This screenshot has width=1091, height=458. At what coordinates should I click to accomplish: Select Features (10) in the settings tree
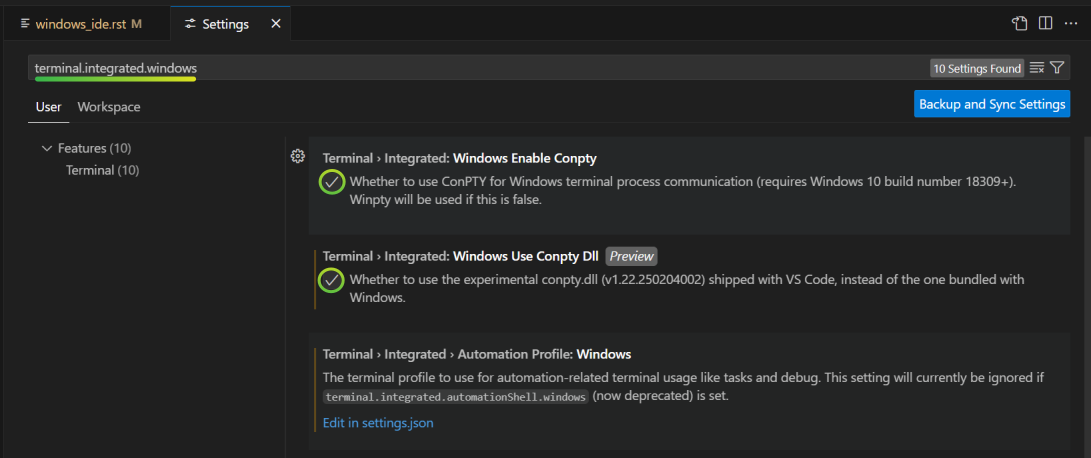coord(95,148)
